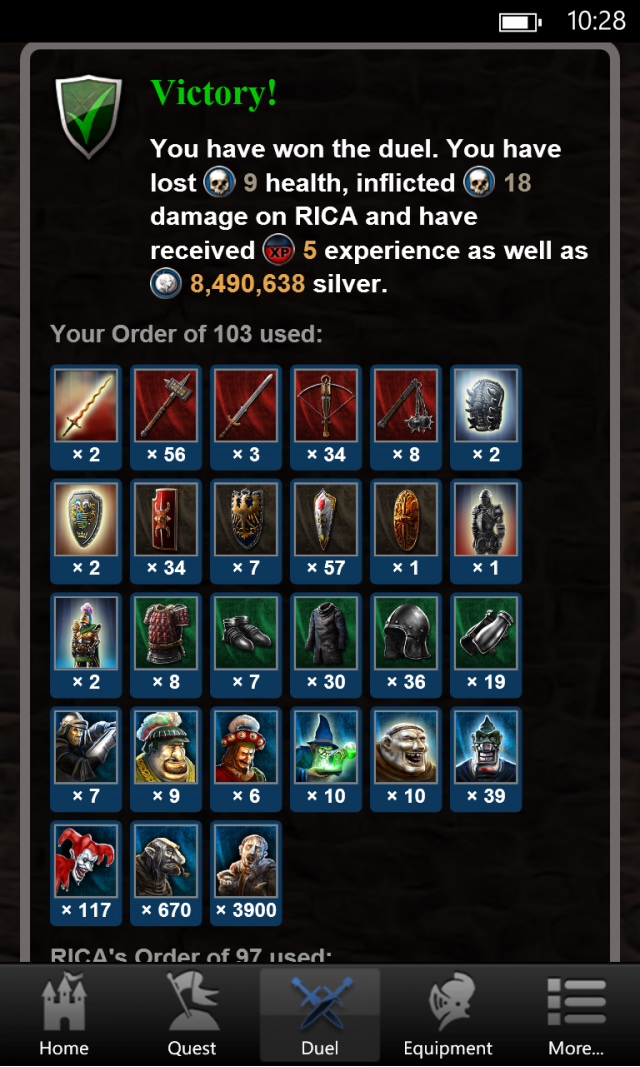This screenshot has width=640, height=1067.
Task: Select the black plate armor suit ×1
Action: [486, 531]
